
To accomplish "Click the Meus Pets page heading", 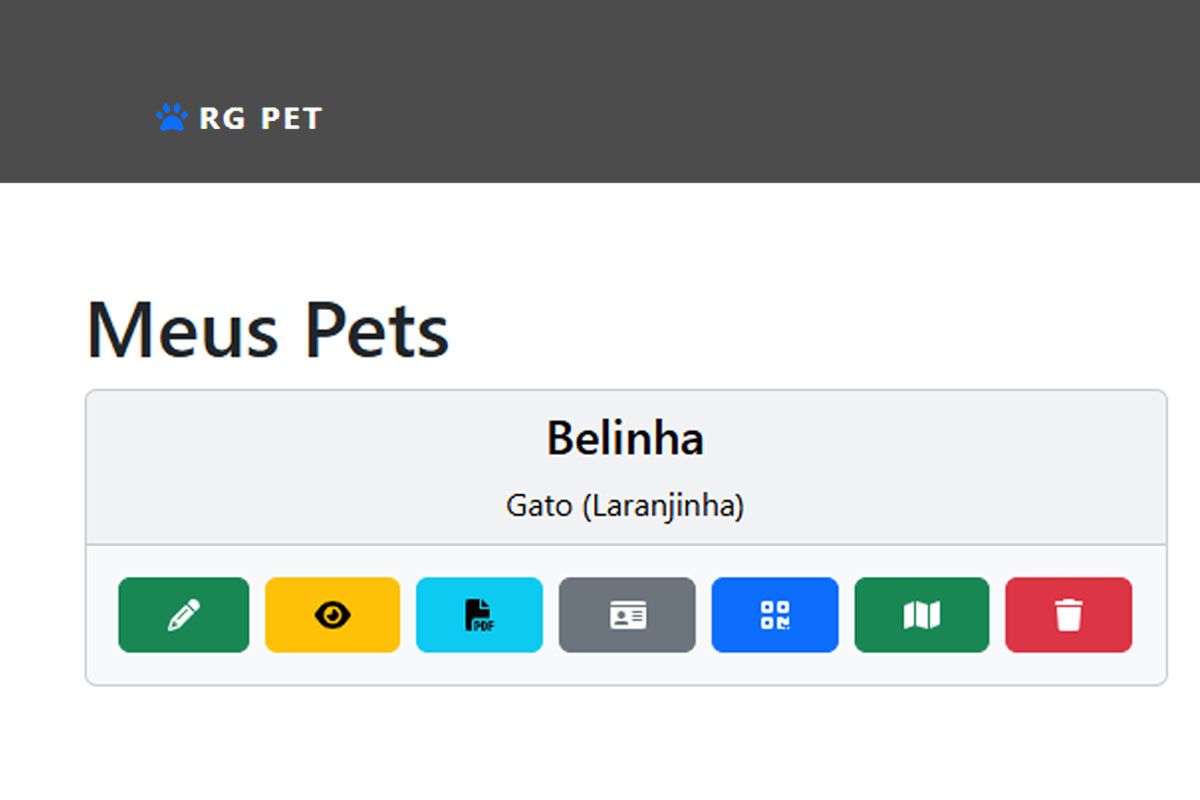I will click(268, 330).
